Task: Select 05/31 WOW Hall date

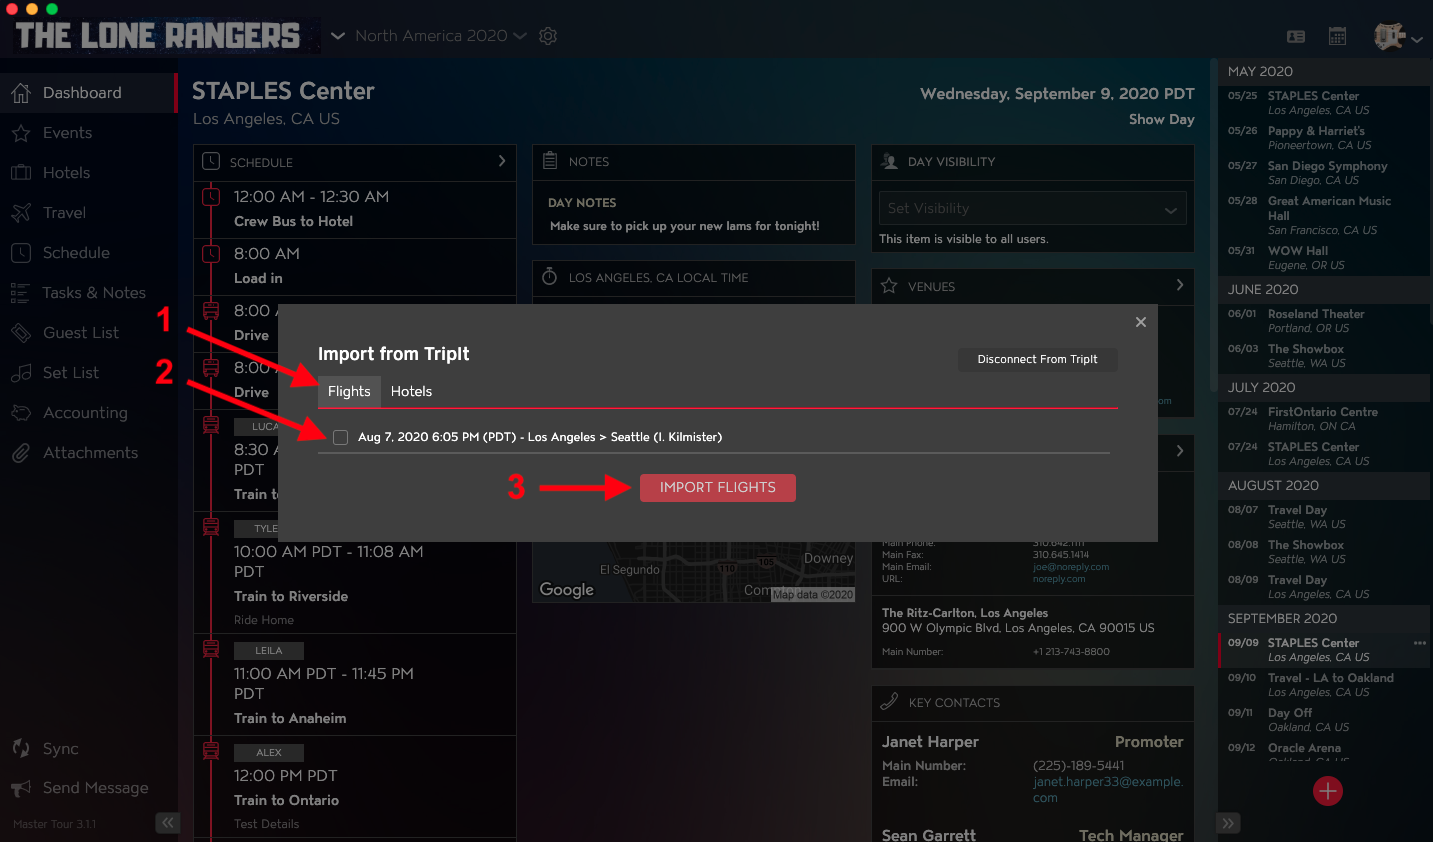Action: tap(1323, 258)
